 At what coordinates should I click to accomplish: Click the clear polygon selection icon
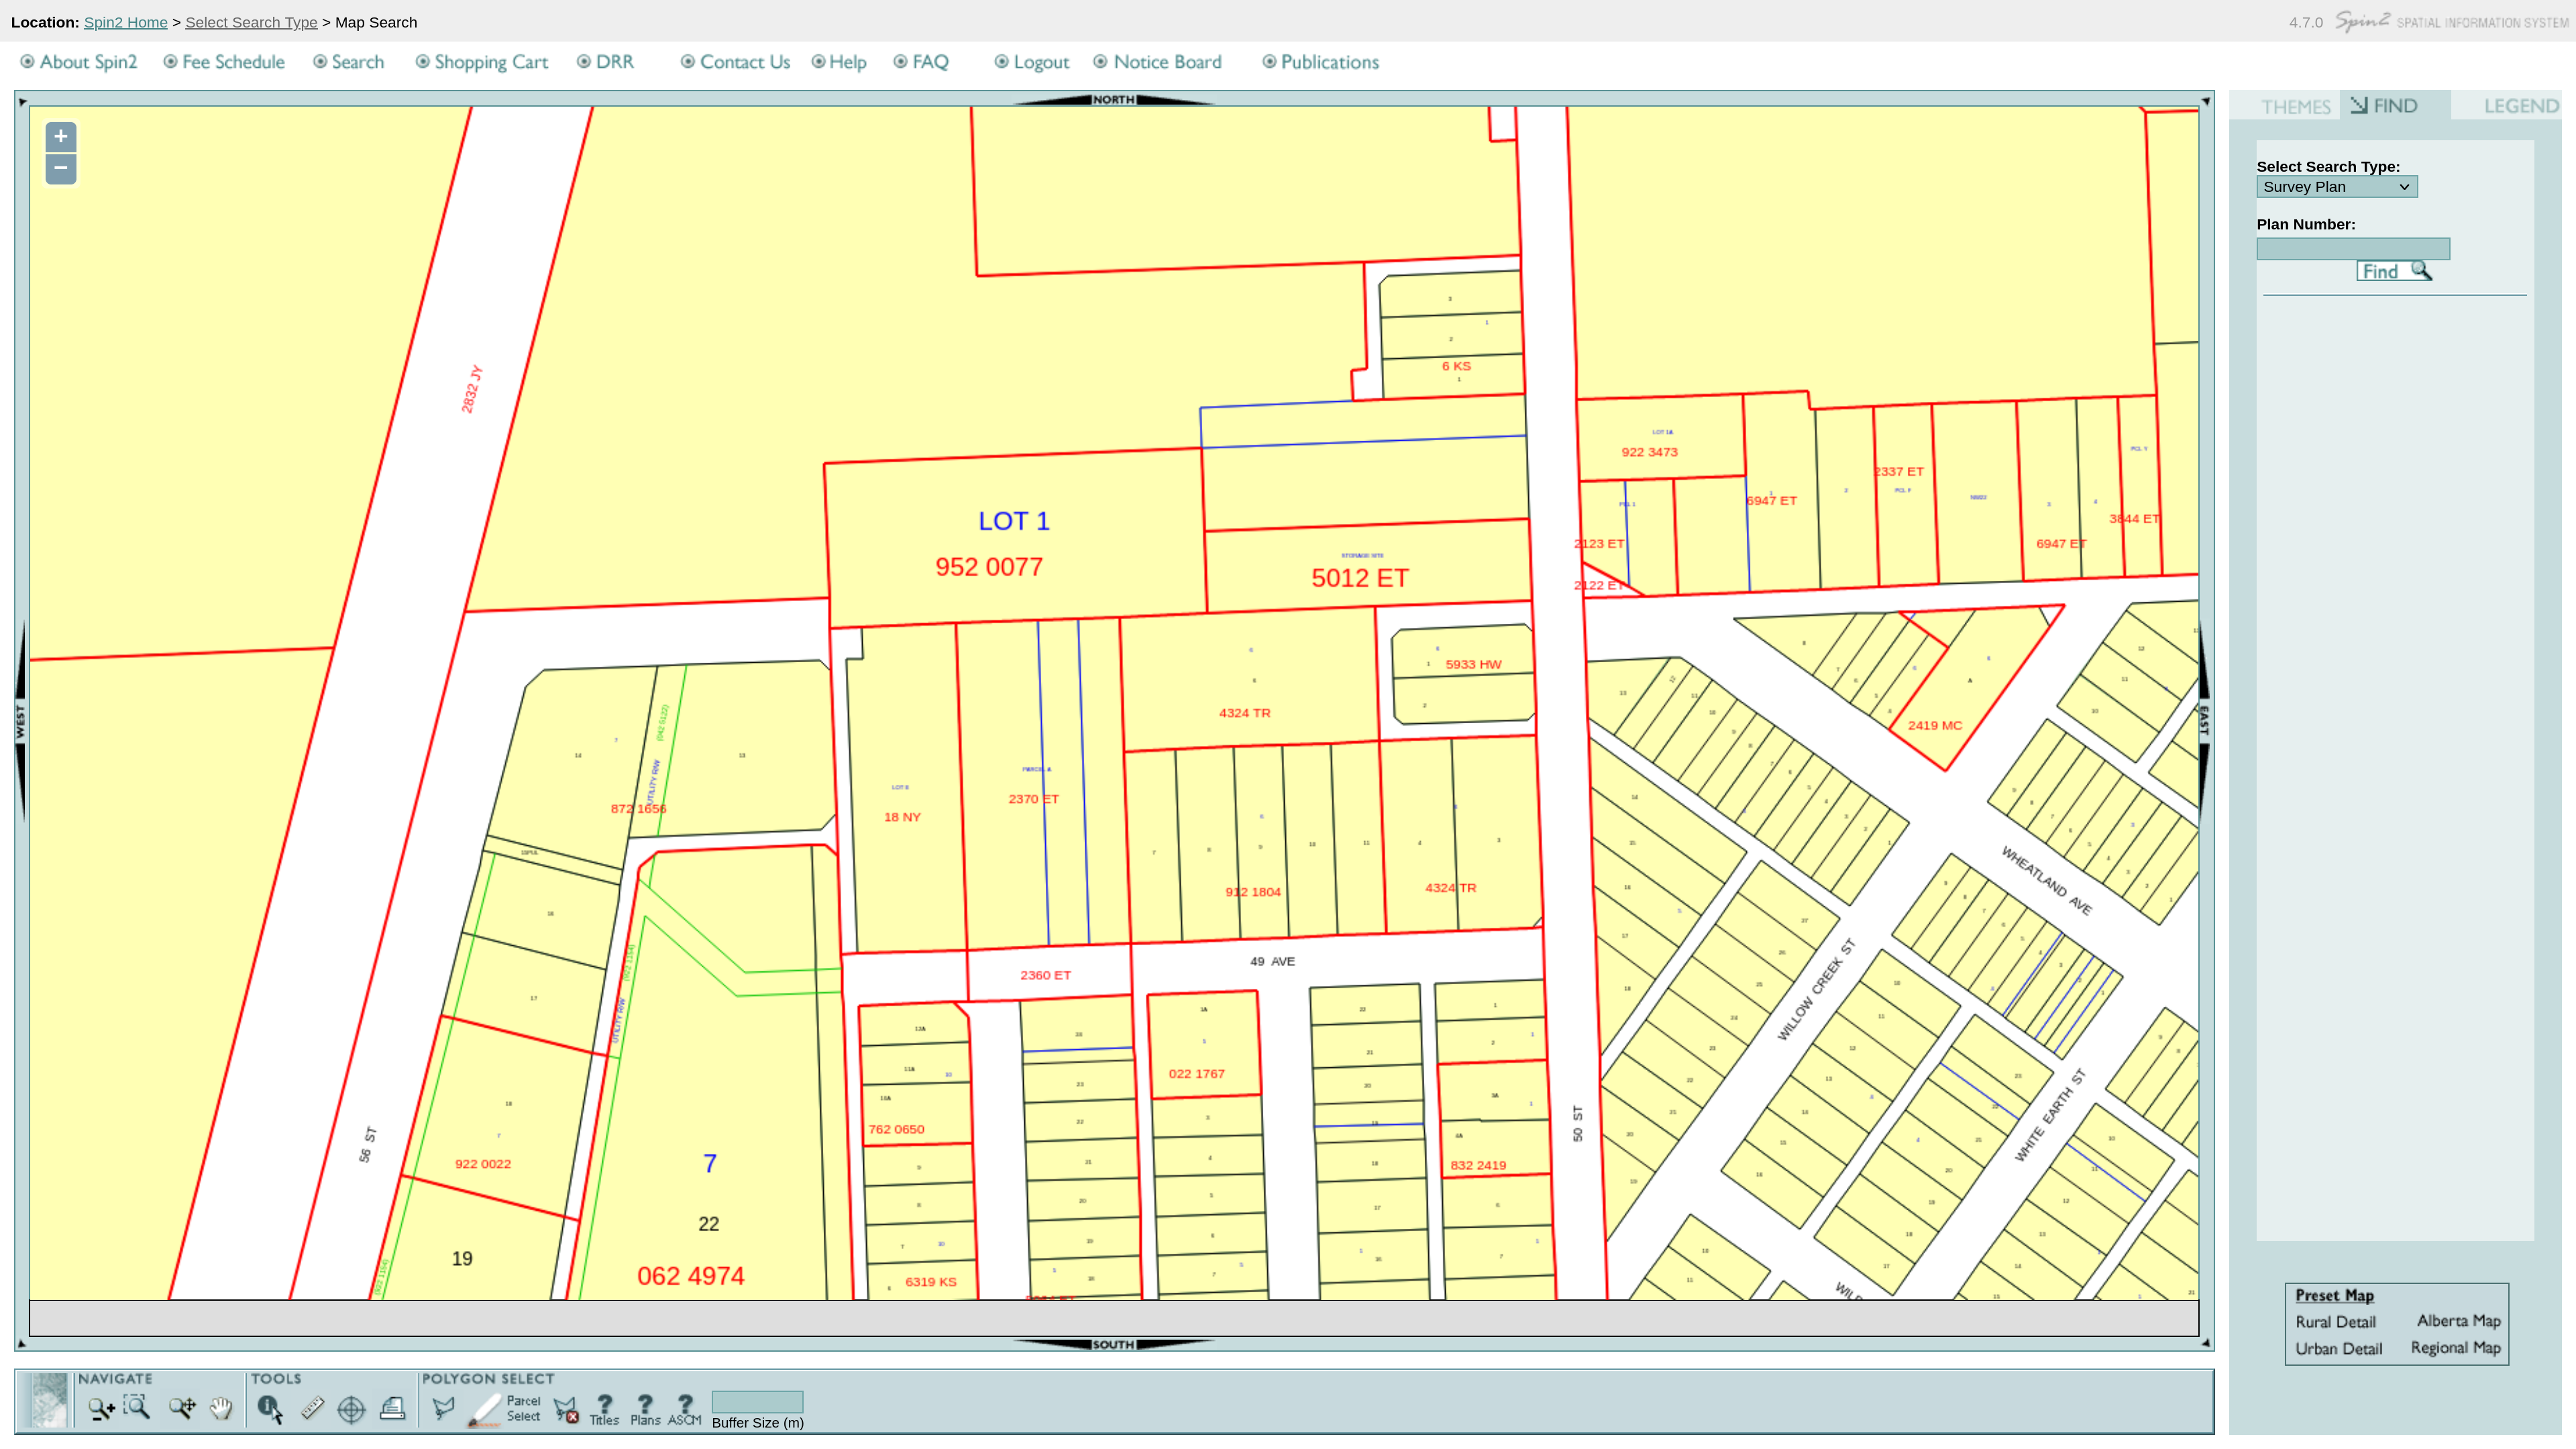click(566, 1409)
